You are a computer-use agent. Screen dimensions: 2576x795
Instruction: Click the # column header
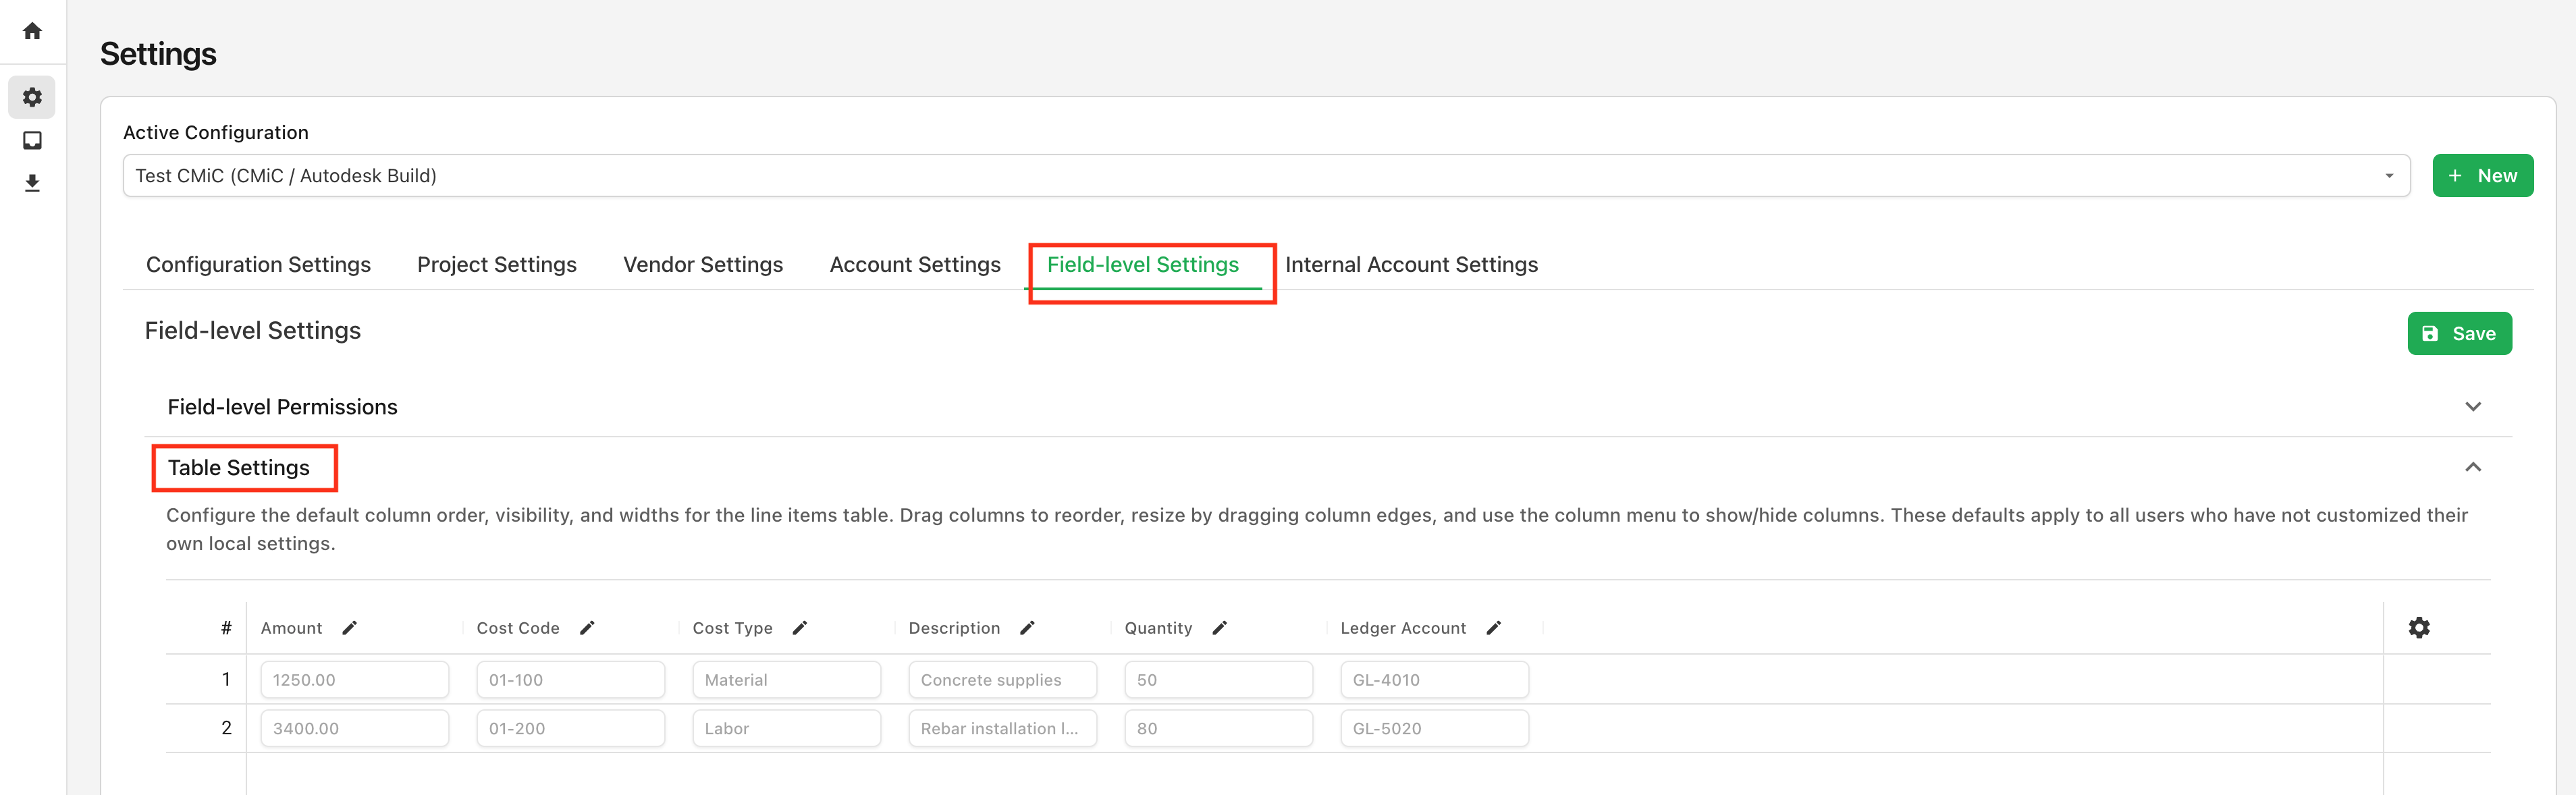(x=226, y=628)
